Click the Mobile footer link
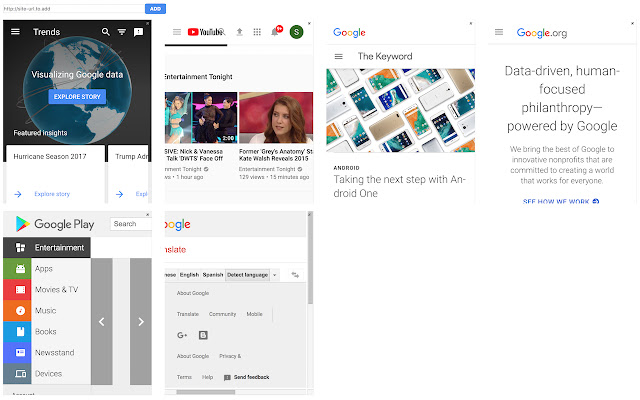Viewport: 640px width, 400px height. (254, 314)
